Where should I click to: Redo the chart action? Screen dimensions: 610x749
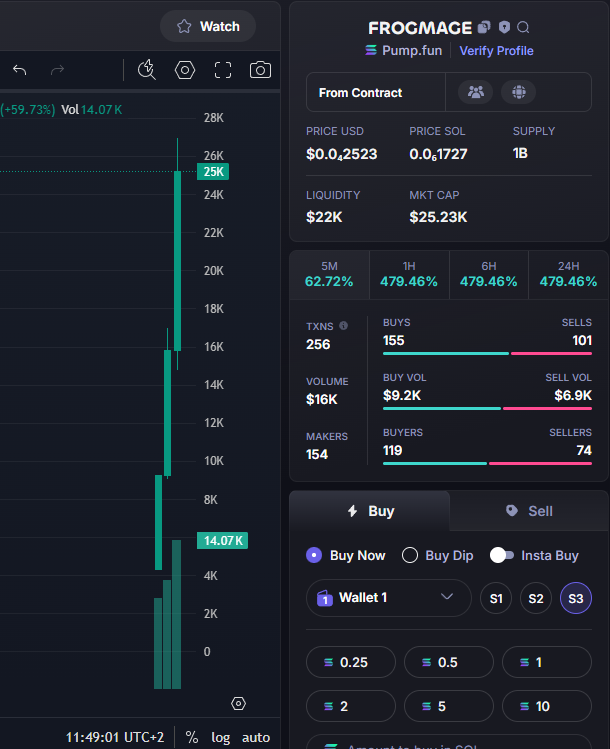[x=57, y=70]
